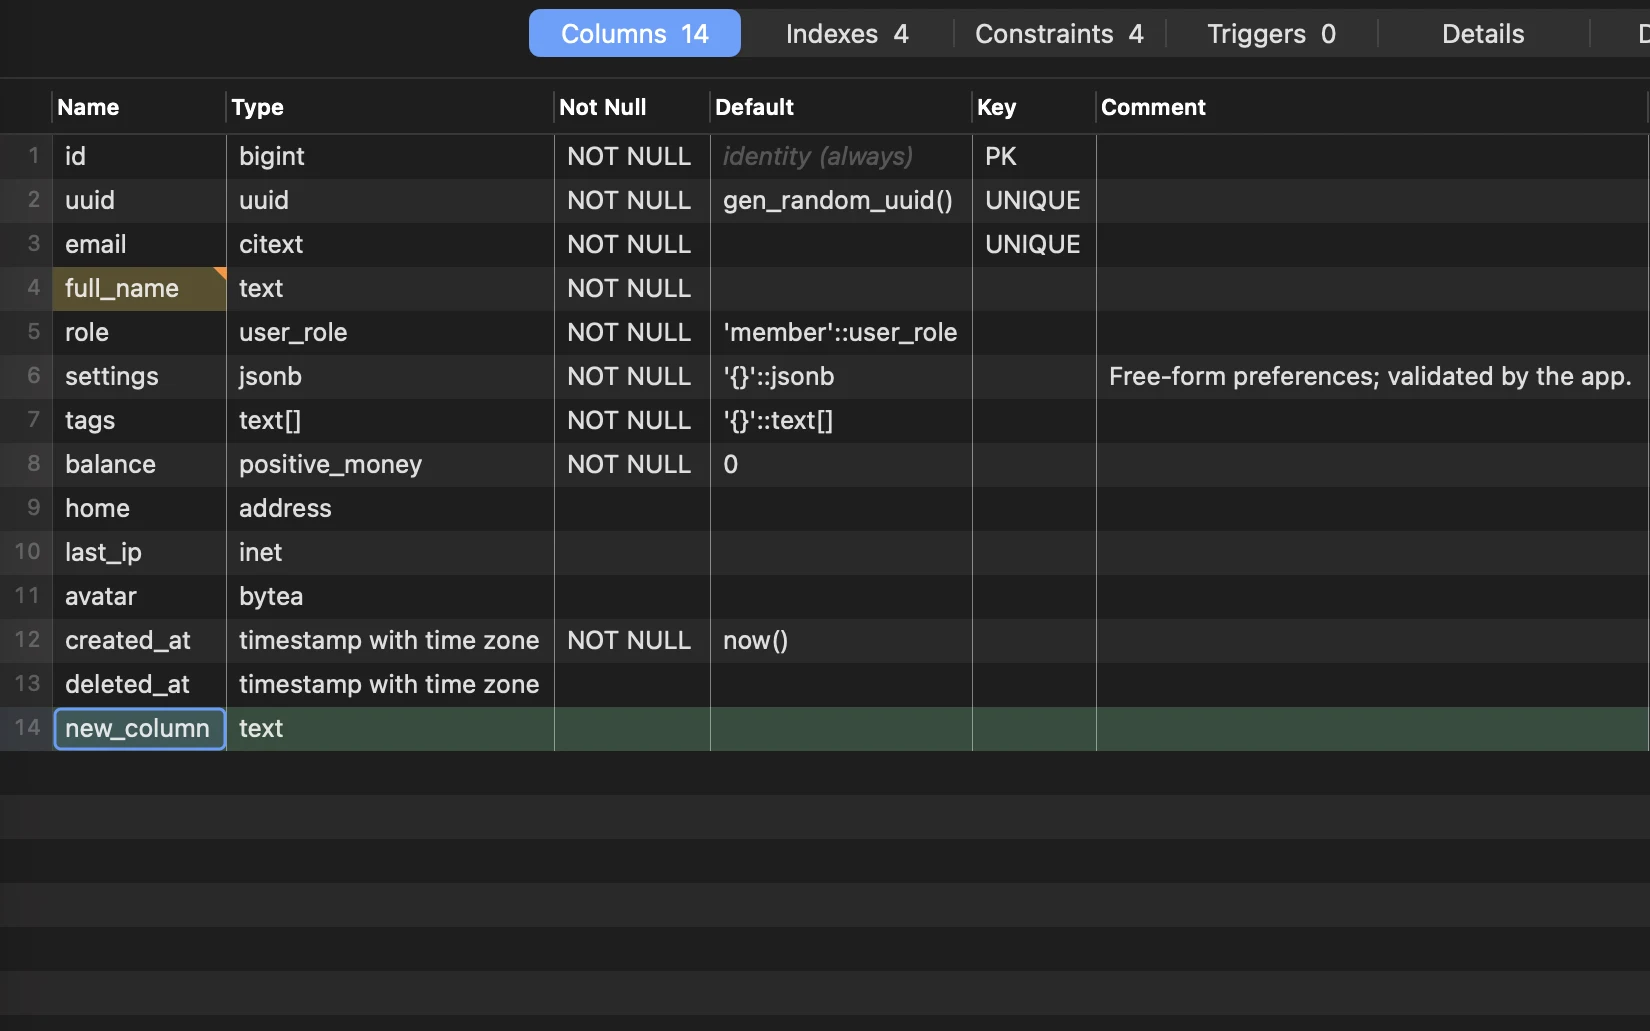Open the Constraints 4 tab
This screenshot has width=1650, height=1031.
point(1059,34)
